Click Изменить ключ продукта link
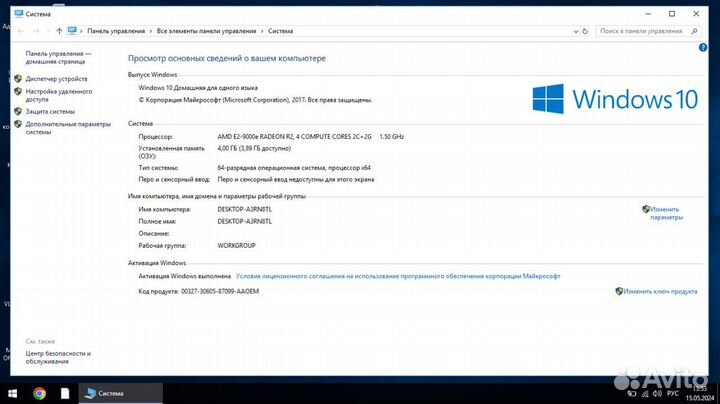 click(x=660, y=292)
